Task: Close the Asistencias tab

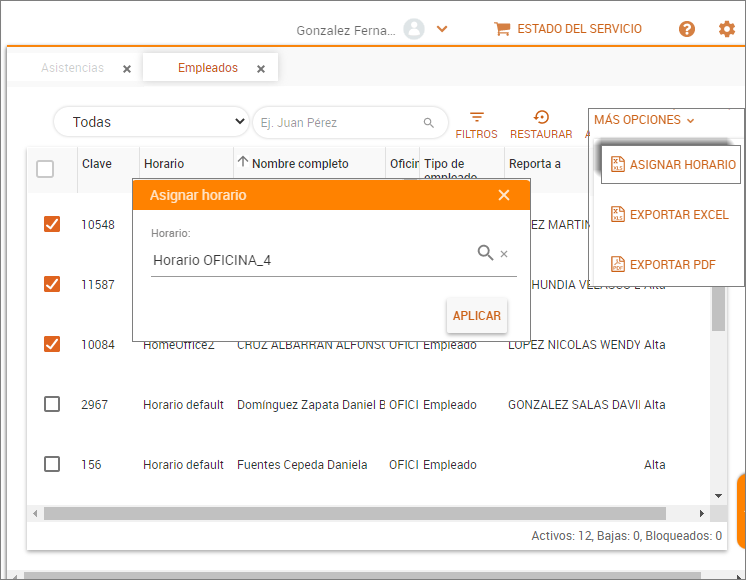Action: pyautogui.click(x=127, y=69)
